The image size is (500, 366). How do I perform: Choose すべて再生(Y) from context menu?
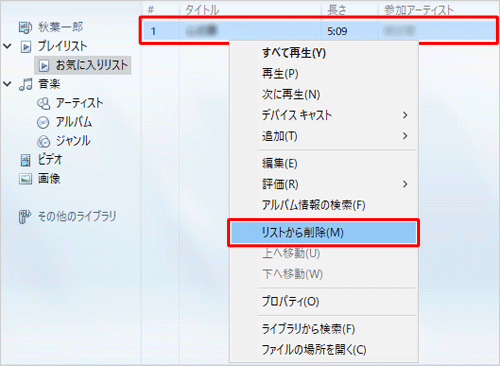324,53
